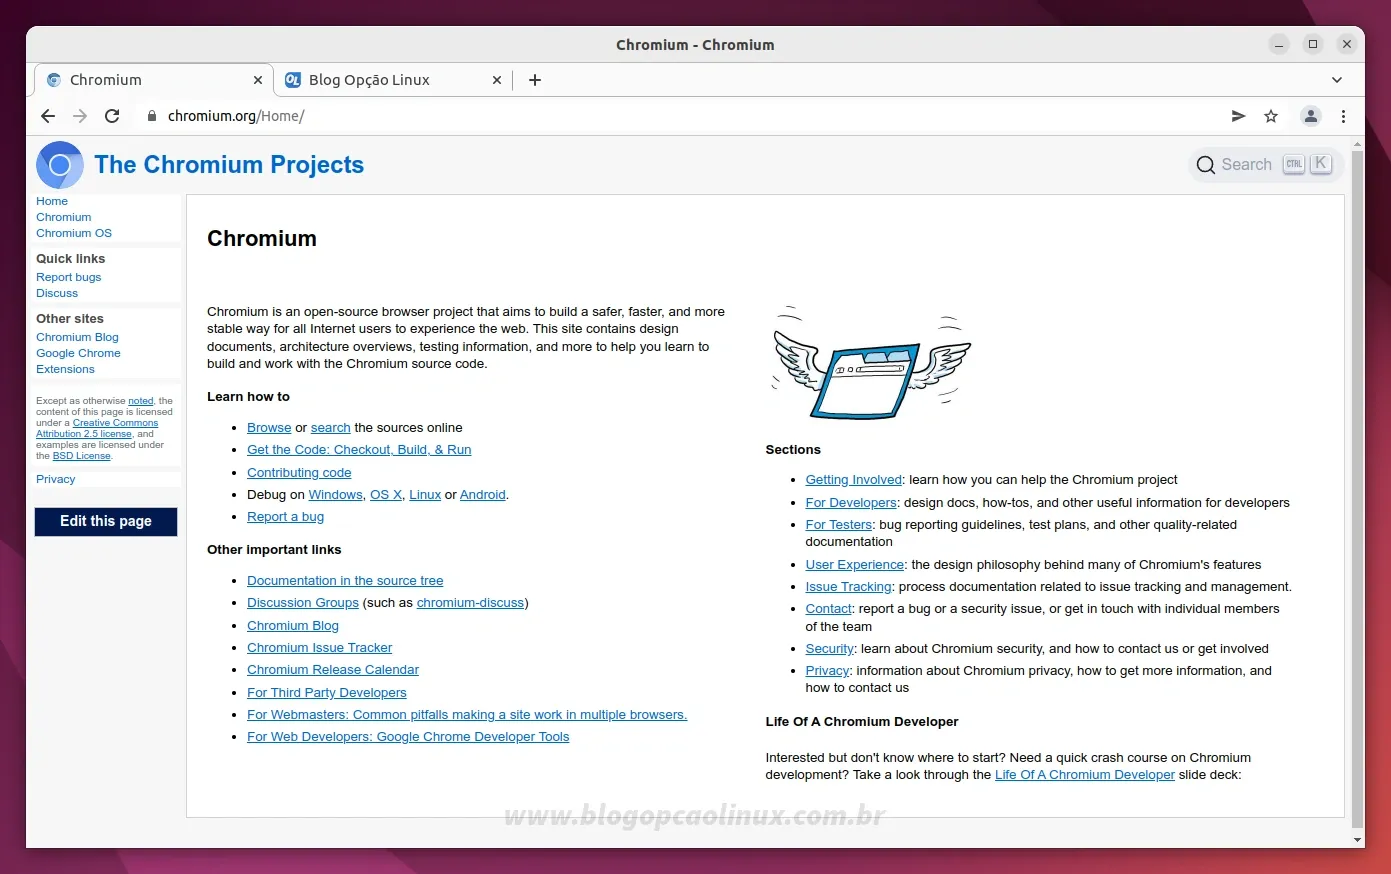The width and height of the screenshot is (1391, 874).
Task: Open the tab search dropdown chevron
Action: (1337, 80)
